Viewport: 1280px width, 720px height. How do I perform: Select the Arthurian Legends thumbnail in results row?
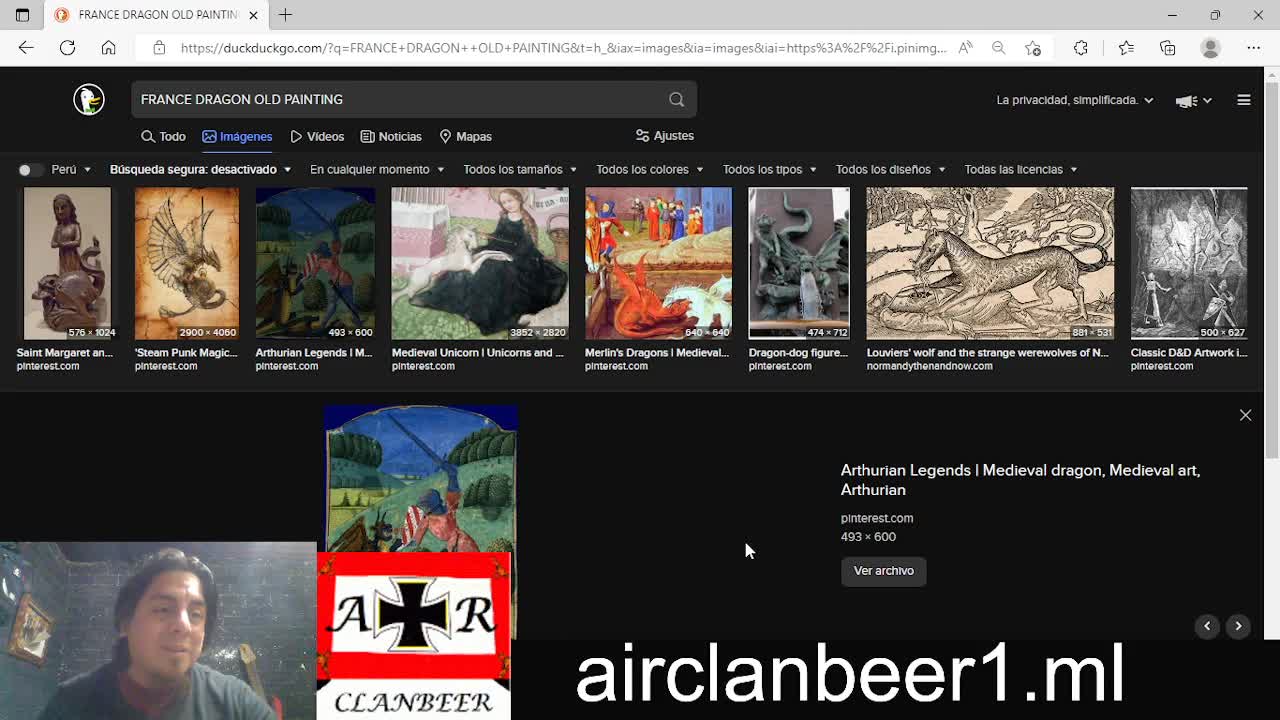pyautogui.click(x=315, y=264)
